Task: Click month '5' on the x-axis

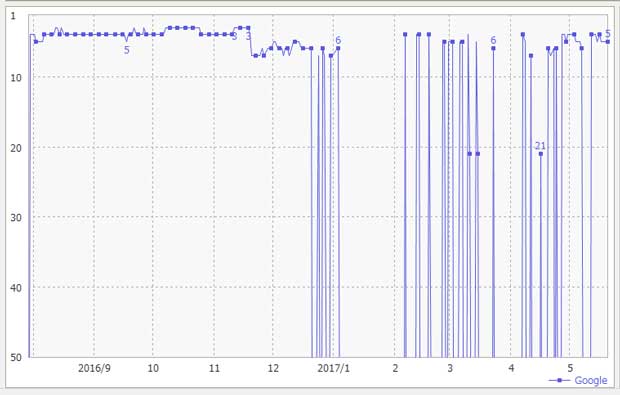Action: pyautogui.click(x=570, y=369)
